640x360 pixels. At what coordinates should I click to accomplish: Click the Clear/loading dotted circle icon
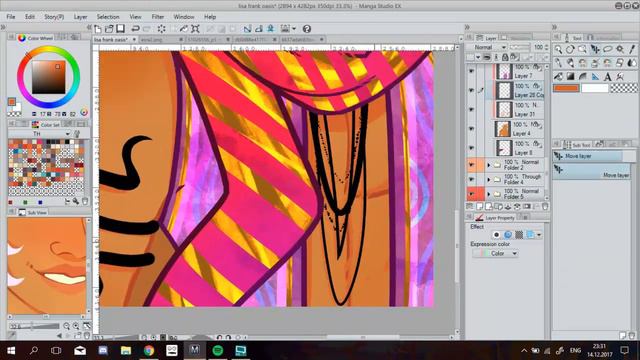(161, 29)
